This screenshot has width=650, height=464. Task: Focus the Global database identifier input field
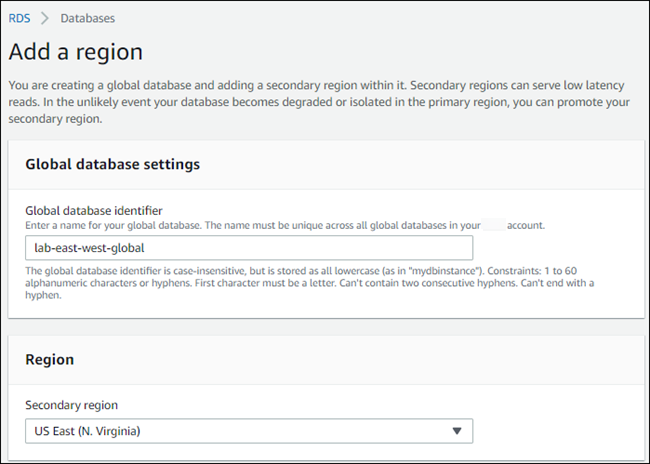pos(300,248)
